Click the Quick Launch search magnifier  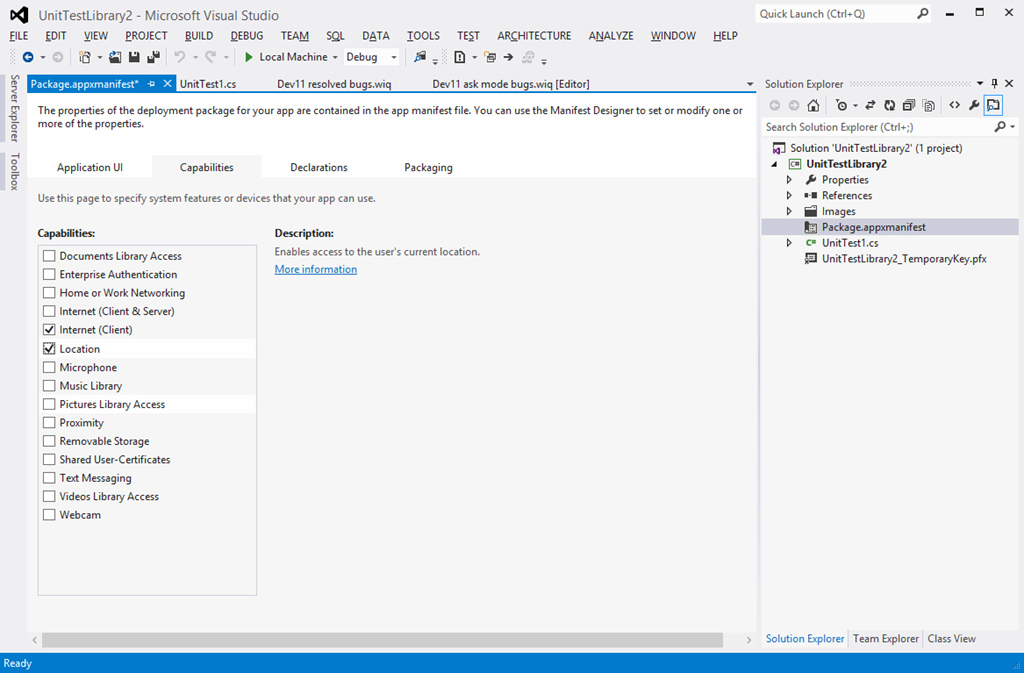click(922, 14)
